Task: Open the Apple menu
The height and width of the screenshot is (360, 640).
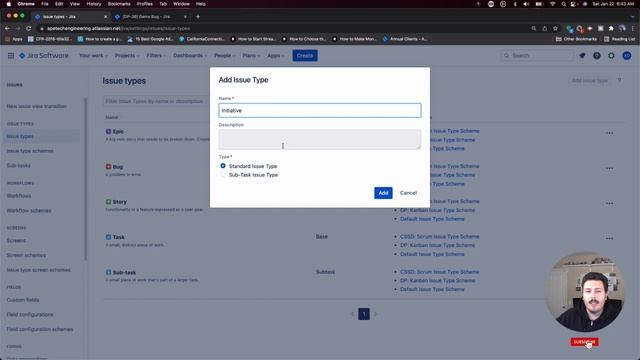Action: (x=9, y=4)
